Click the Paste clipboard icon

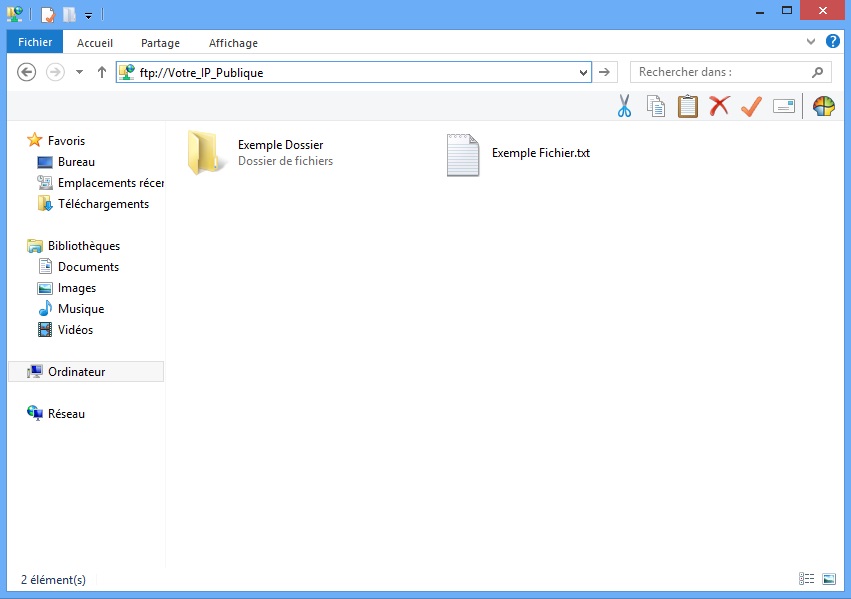[688, 106]
